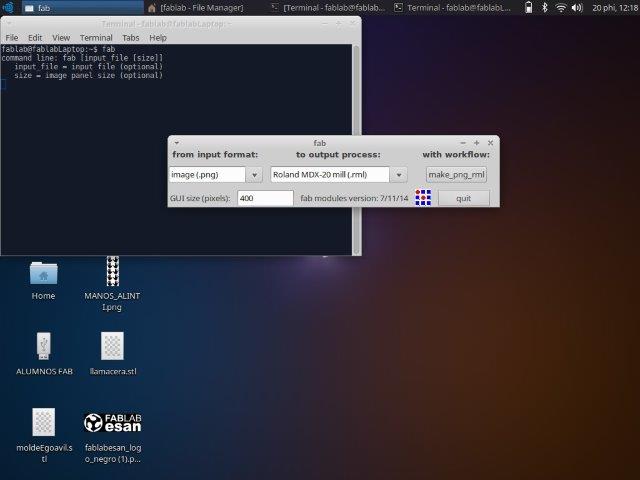Open the View menu in Terminal

[61, 38]
